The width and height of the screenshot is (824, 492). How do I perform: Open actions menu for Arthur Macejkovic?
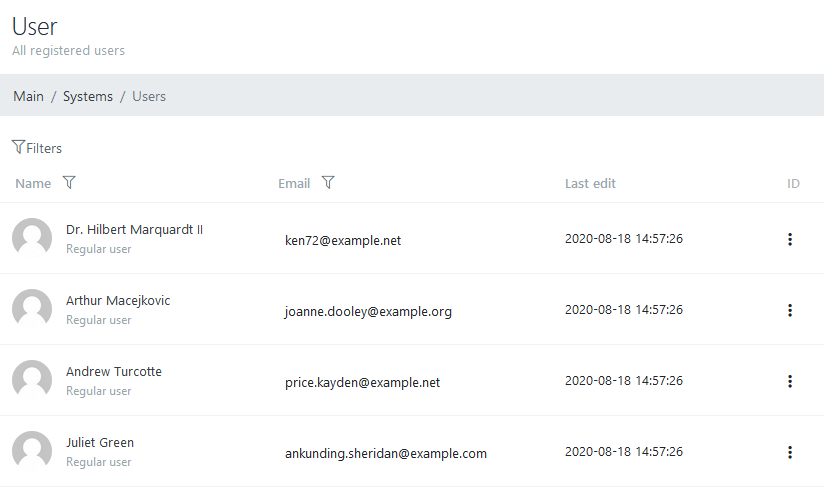click(x=789, y=310)
